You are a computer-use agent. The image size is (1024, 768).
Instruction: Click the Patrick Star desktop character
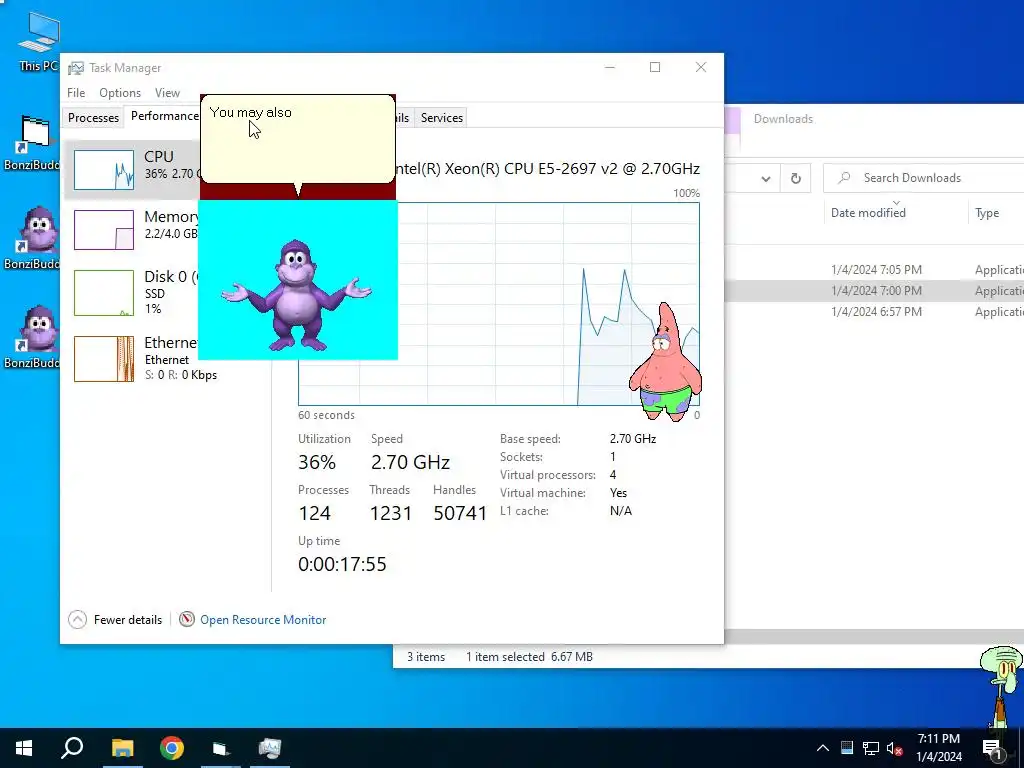(665, 361)
